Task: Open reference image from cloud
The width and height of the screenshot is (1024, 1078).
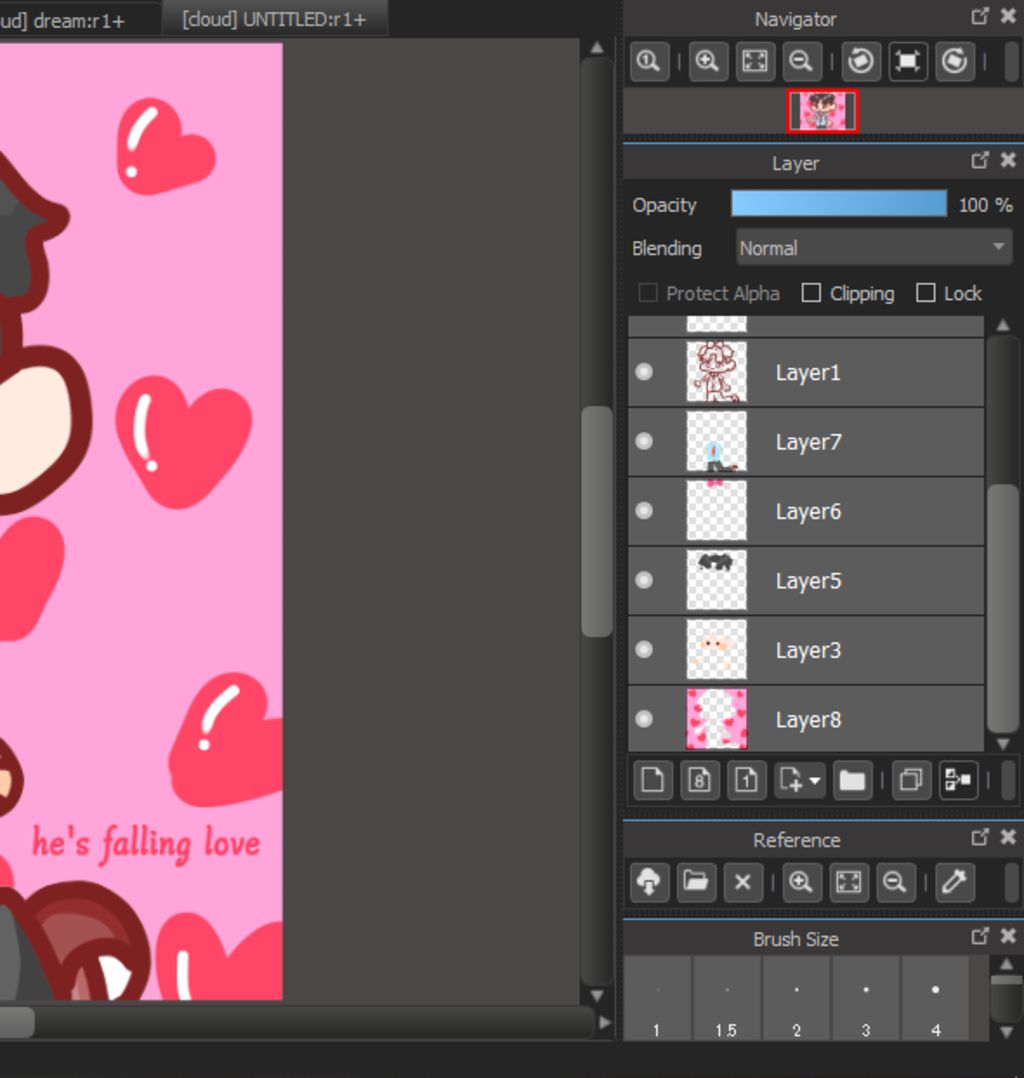Action: click(649, 882)
